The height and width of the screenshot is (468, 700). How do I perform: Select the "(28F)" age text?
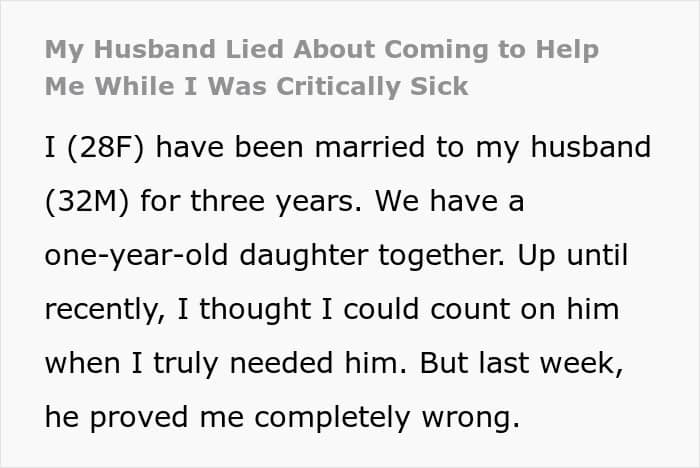coord(106,147)
